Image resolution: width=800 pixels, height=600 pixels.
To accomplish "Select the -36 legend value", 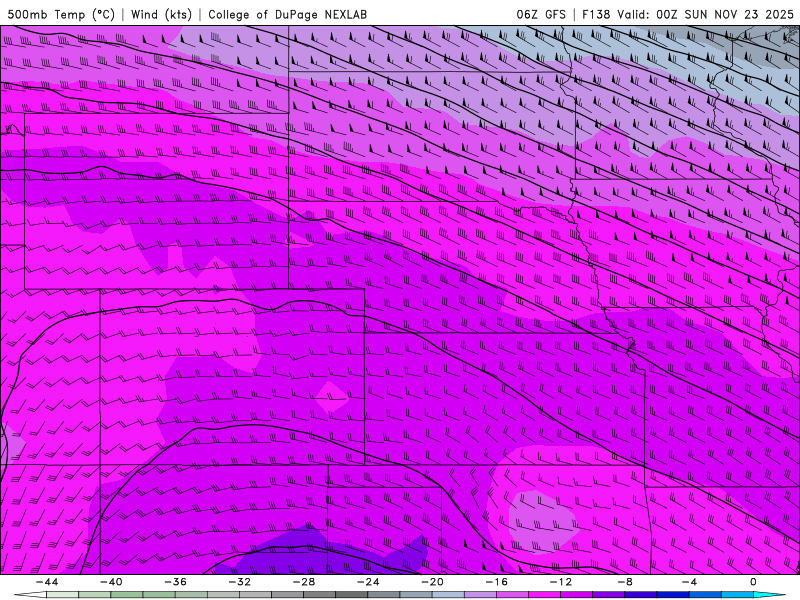I will [176, 582].
